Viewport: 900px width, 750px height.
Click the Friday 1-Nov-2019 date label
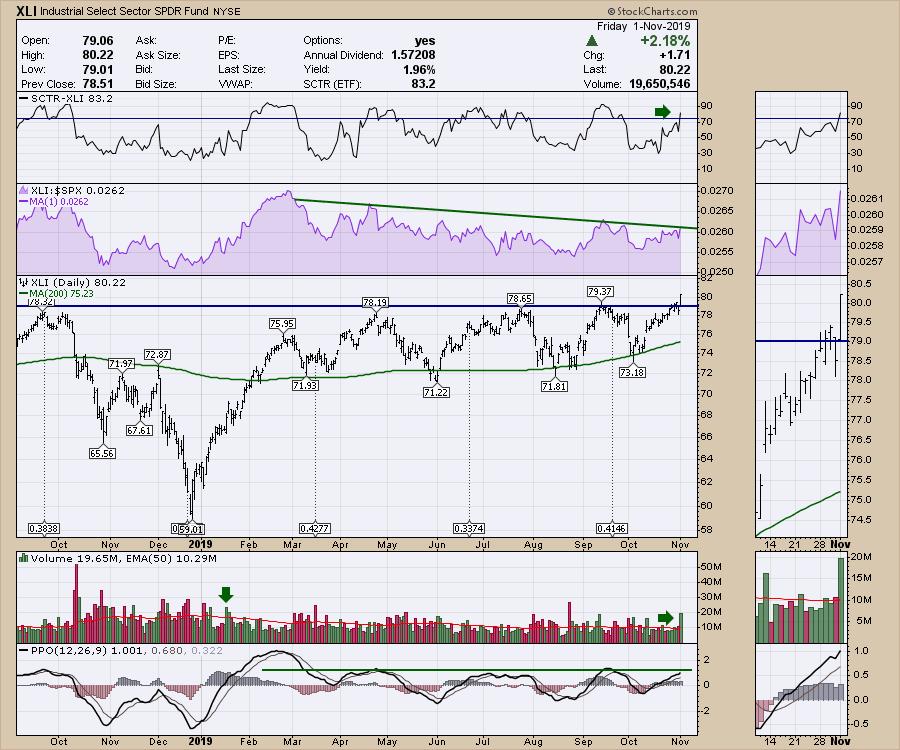(x=643, y=26)
